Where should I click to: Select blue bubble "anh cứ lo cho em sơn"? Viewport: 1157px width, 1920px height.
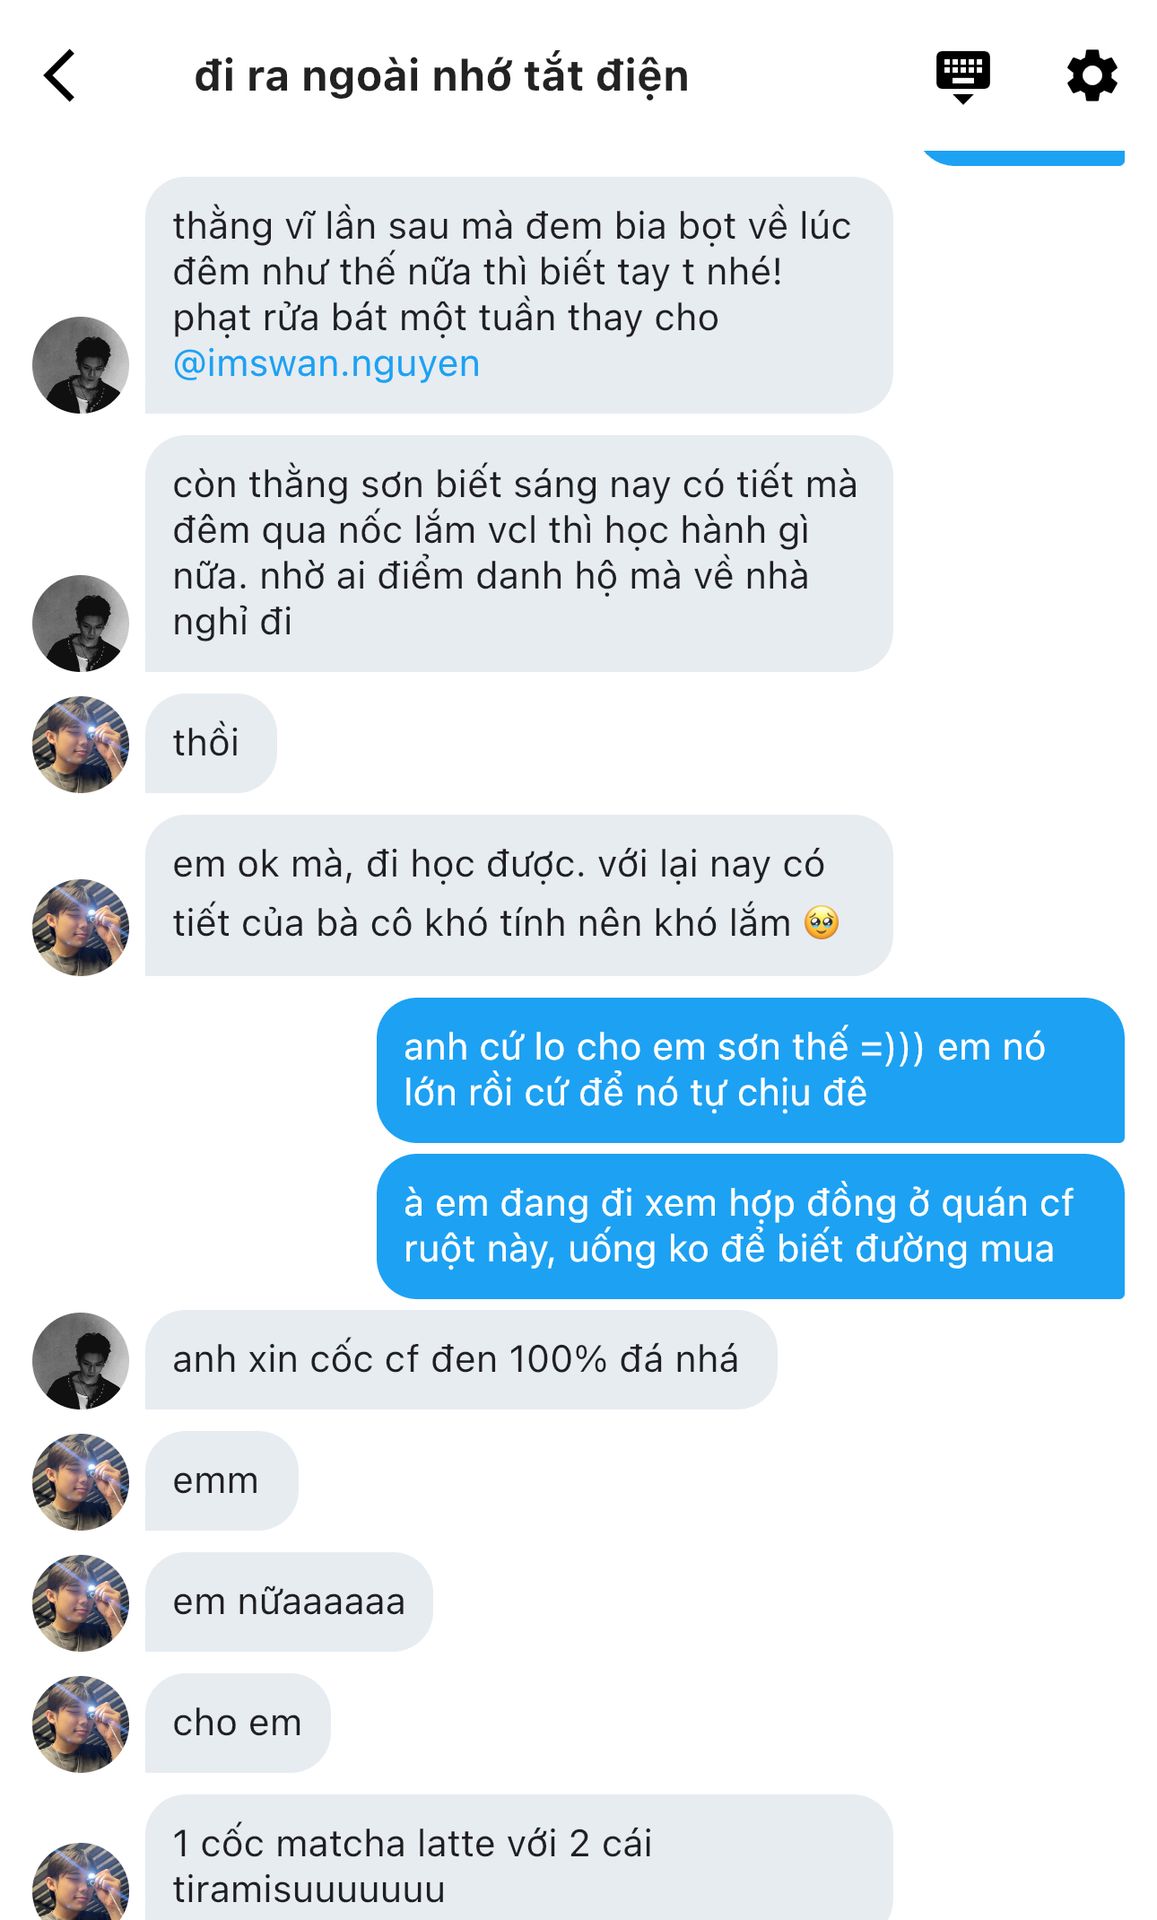click(x=750, y=1070)
